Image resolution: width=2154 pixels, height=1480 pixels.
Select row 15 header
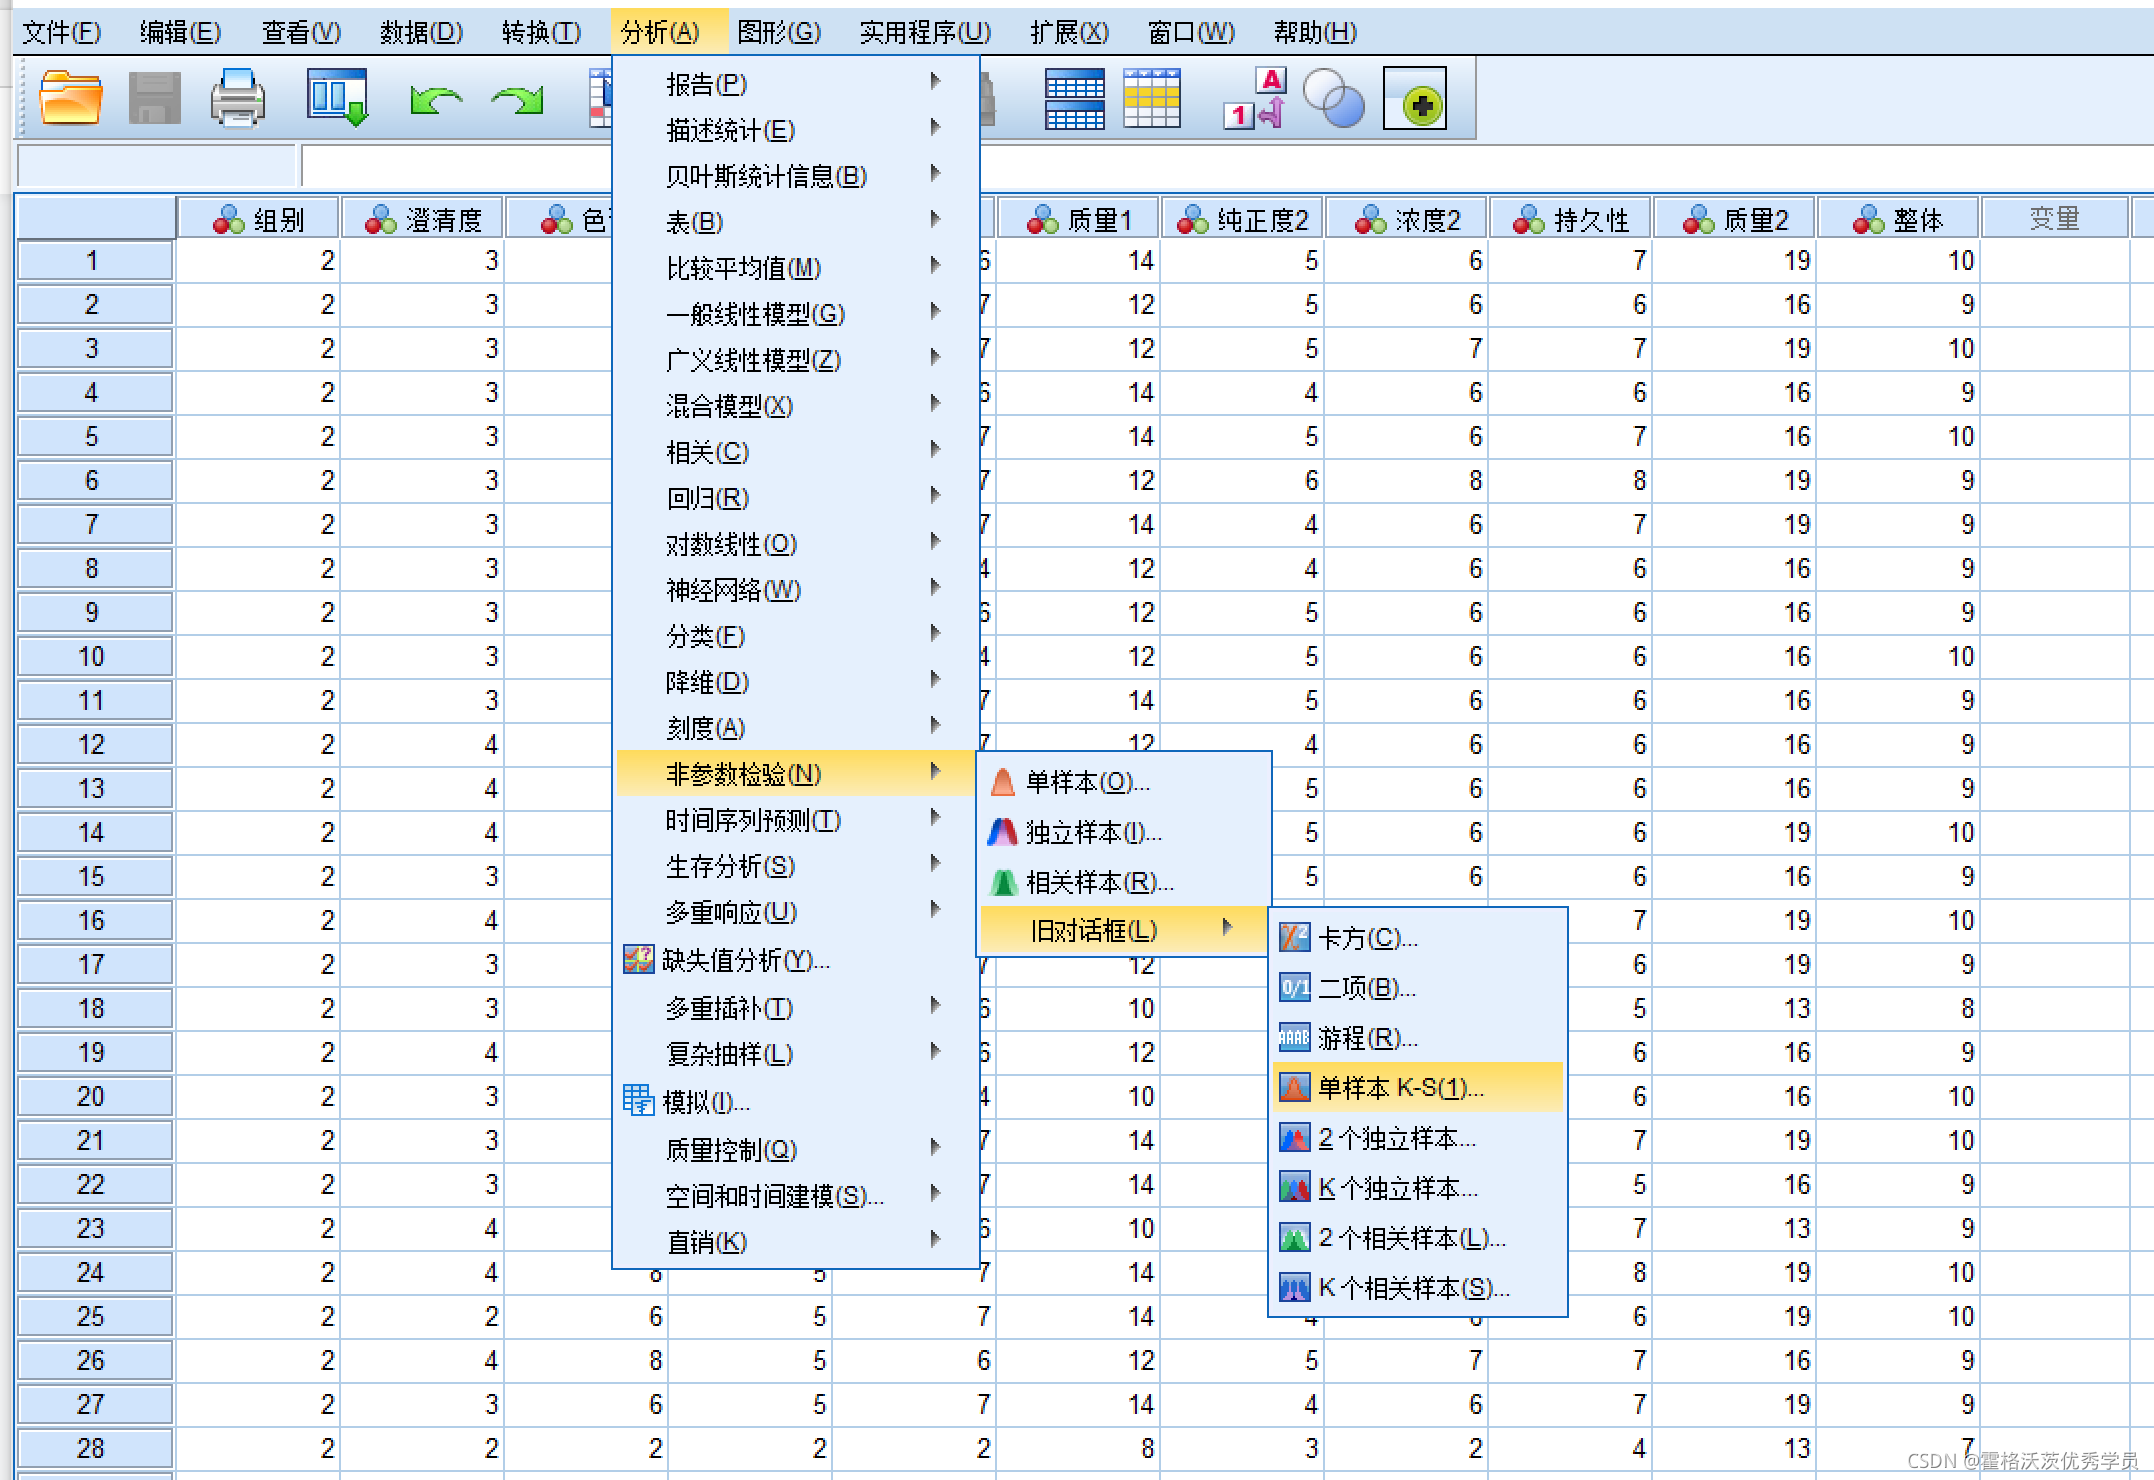click(x=92, y=876)
